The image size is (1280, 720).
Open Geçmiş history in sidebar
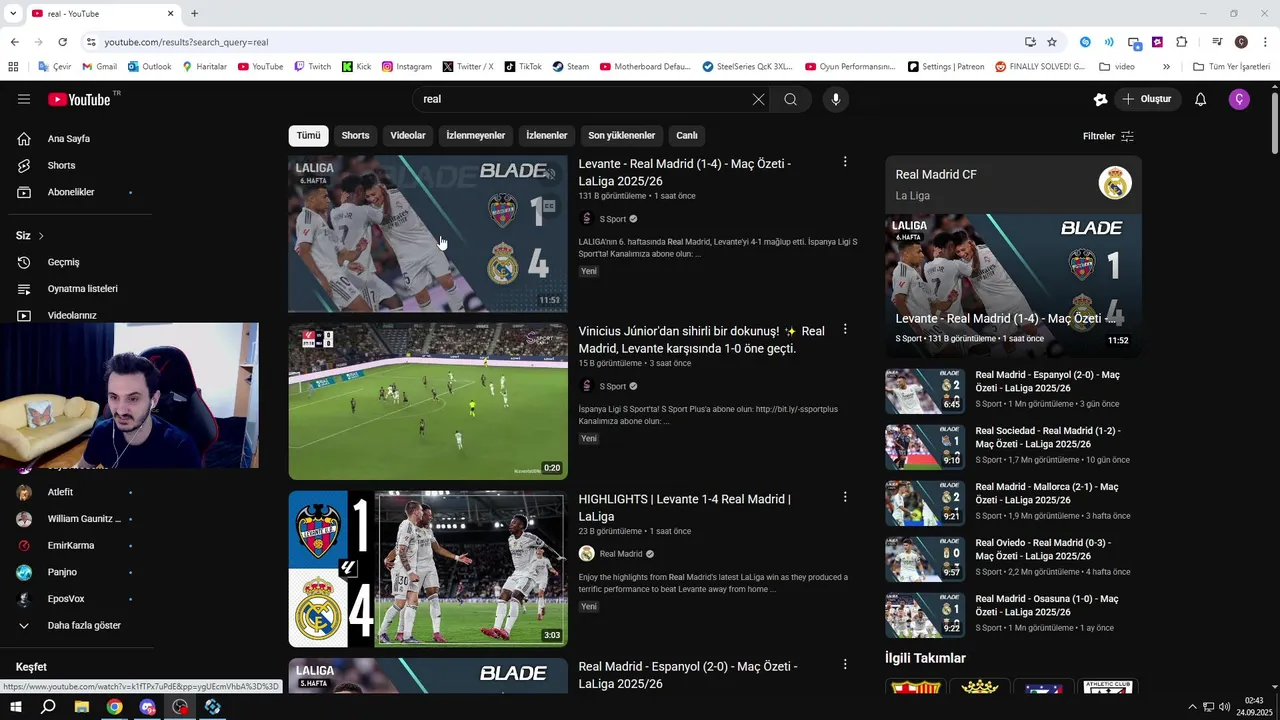pyautogui.click(x=63, y=262)
